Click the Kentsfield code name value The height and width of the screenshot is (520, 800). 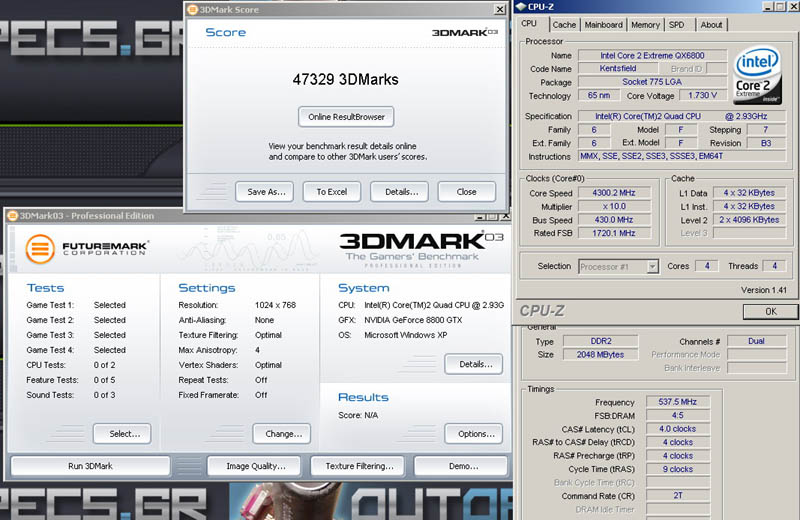point(617,68)
